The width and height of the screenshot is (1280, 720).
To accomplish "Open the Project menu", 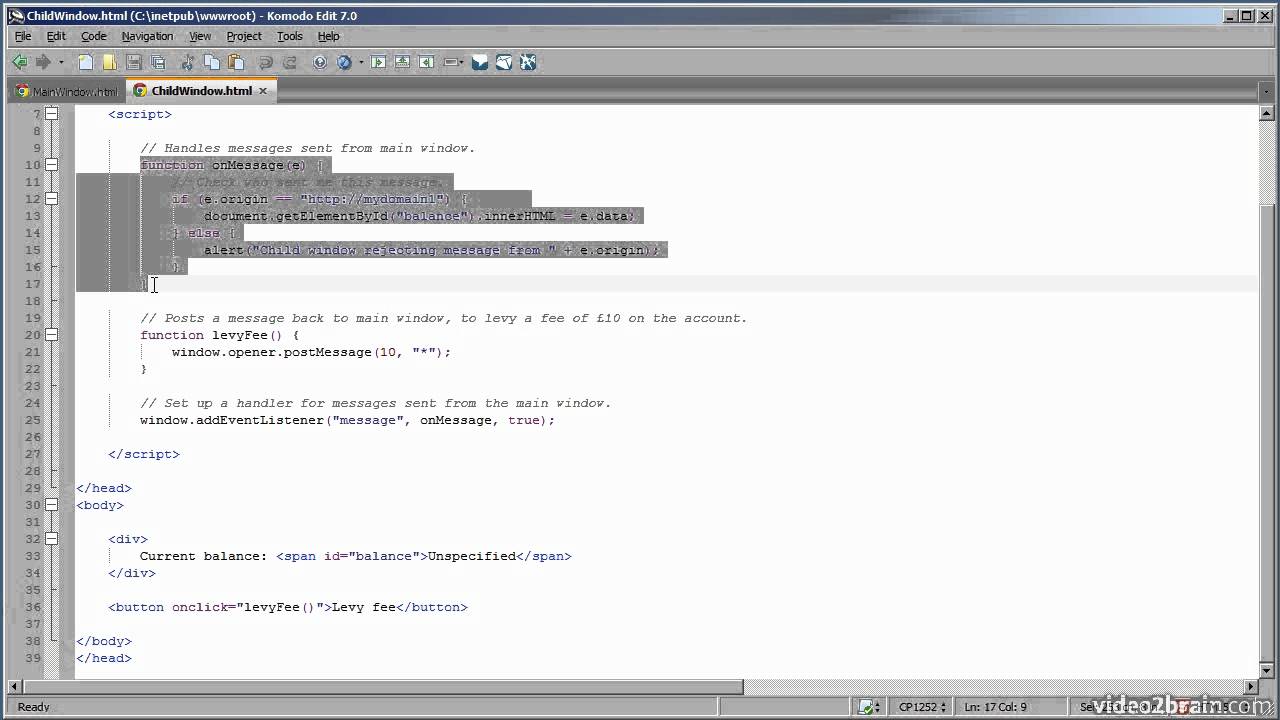I will [244, 36].
